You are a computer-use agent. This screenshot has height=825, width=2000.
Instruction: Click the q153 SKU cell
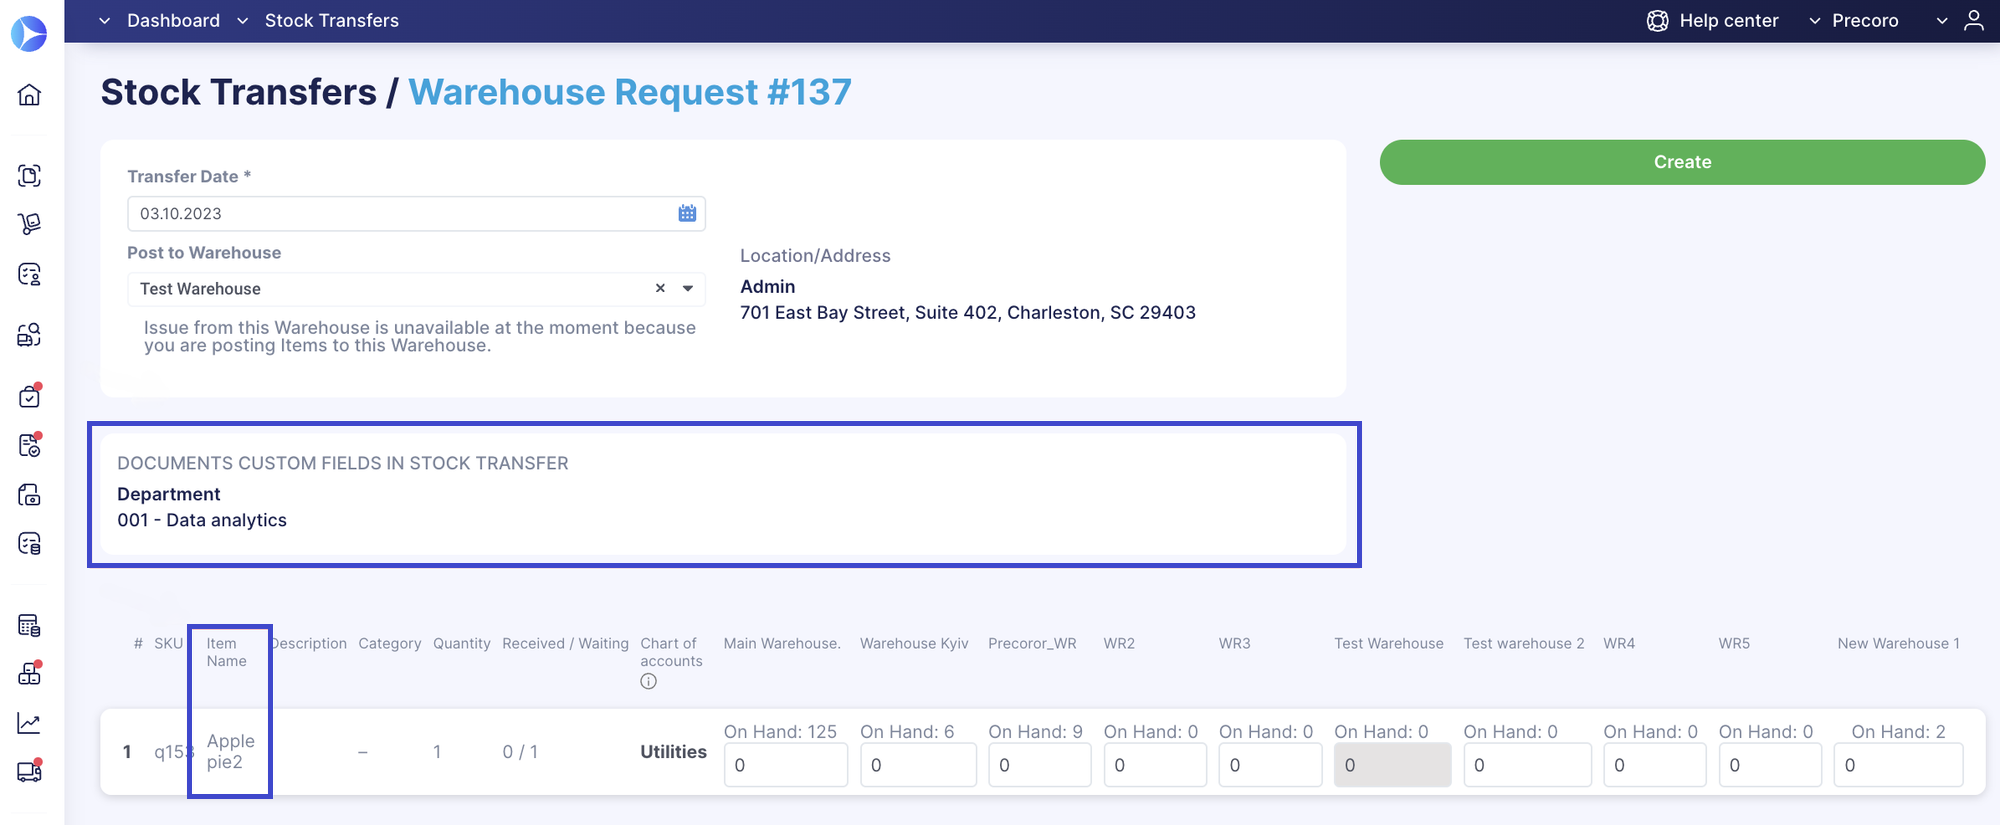pyautogui.click(x=172, y=752)
